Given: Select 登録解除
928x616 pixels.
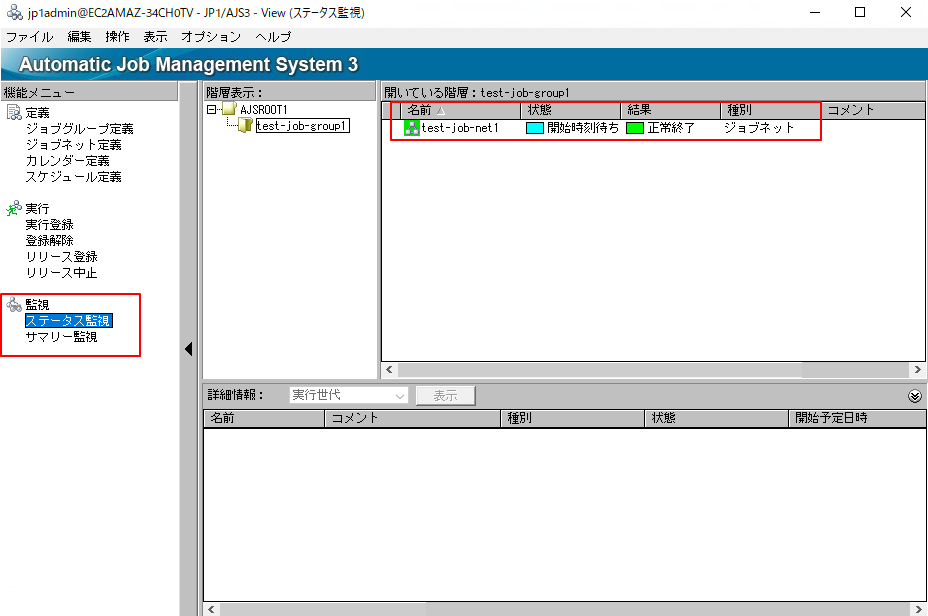Looking at the screenshot, I should point(49,240).
